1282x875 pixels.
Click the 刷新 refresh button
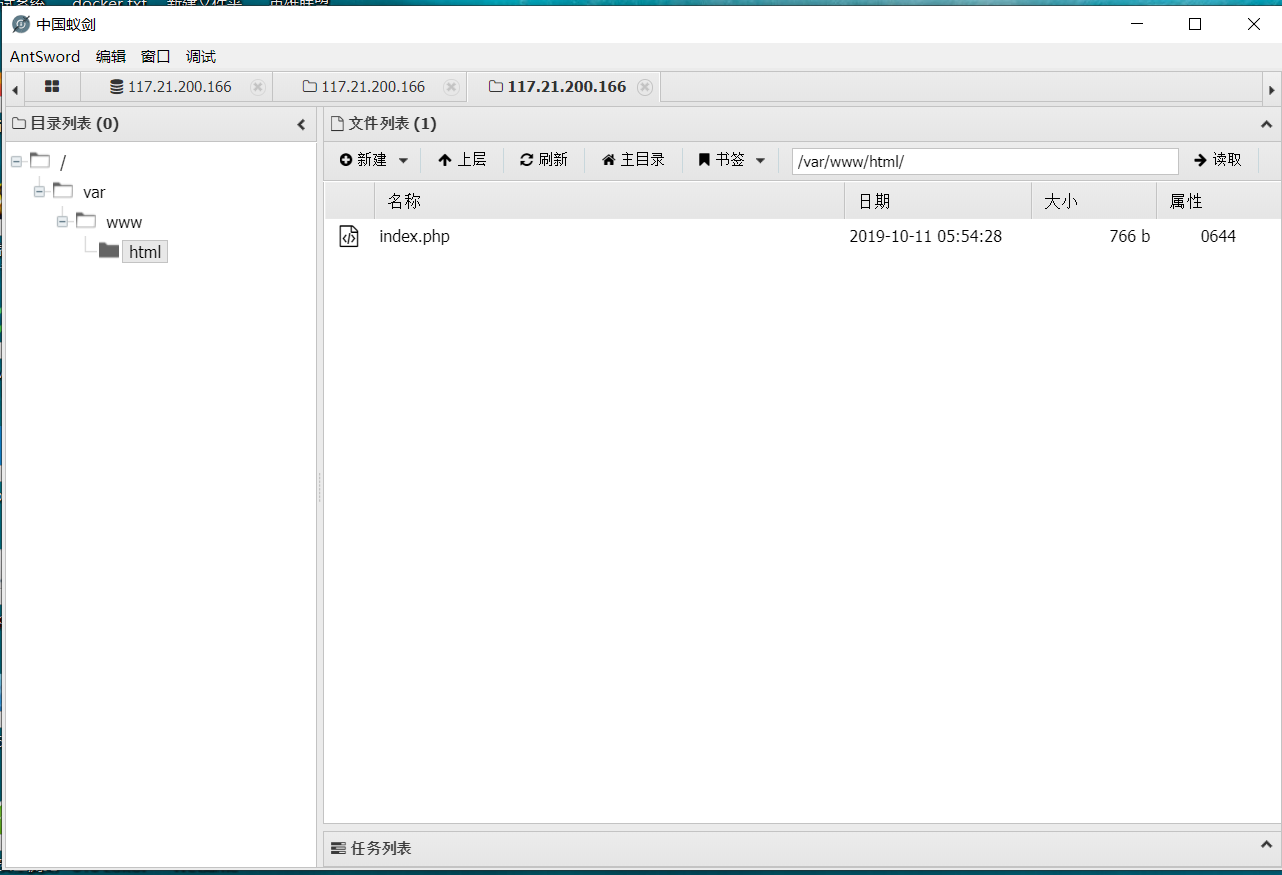coord(544,160)
